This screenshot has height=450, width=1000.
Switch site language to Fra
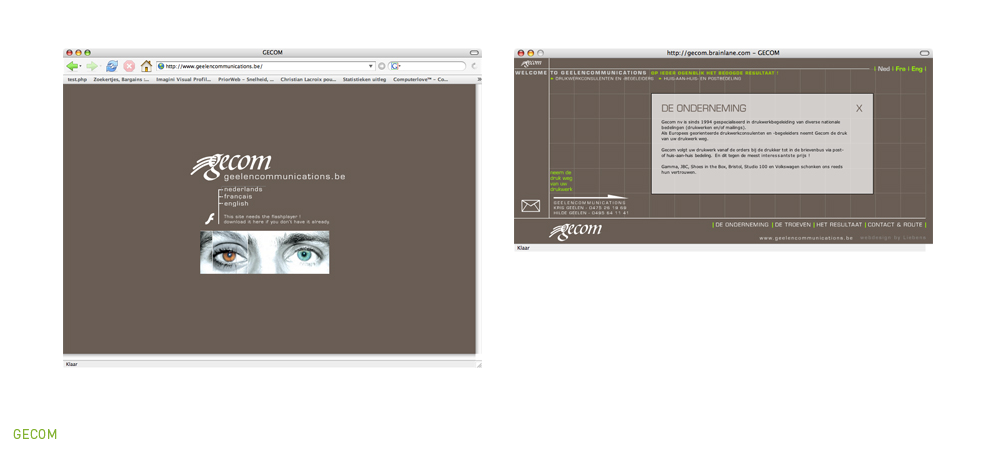coord(901,69)
